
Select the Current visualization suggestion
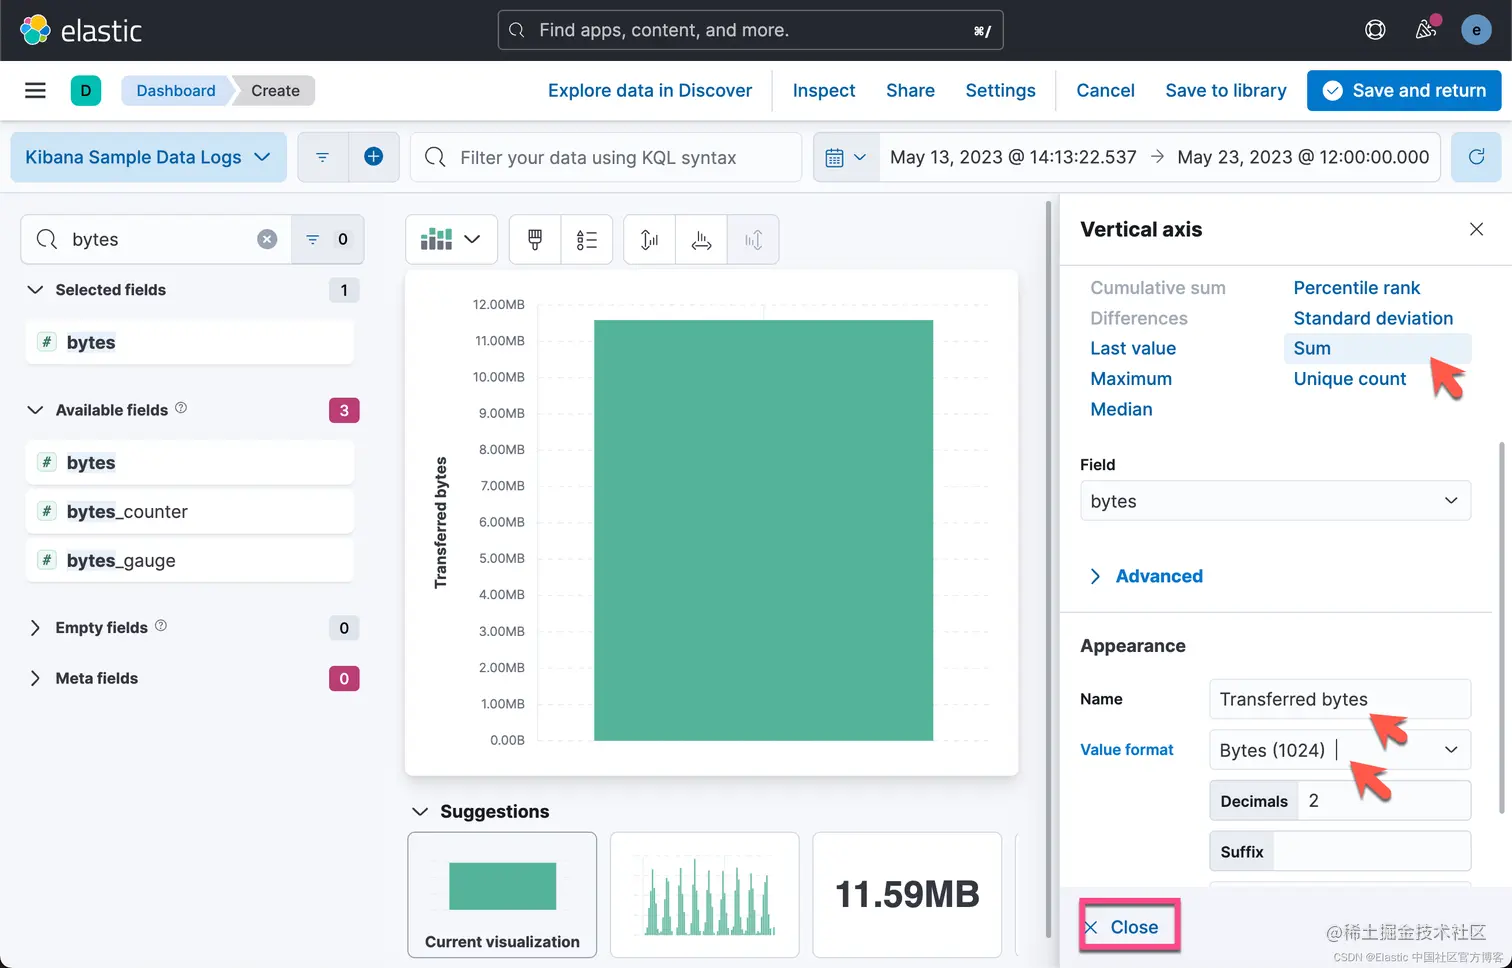[502, 895]
